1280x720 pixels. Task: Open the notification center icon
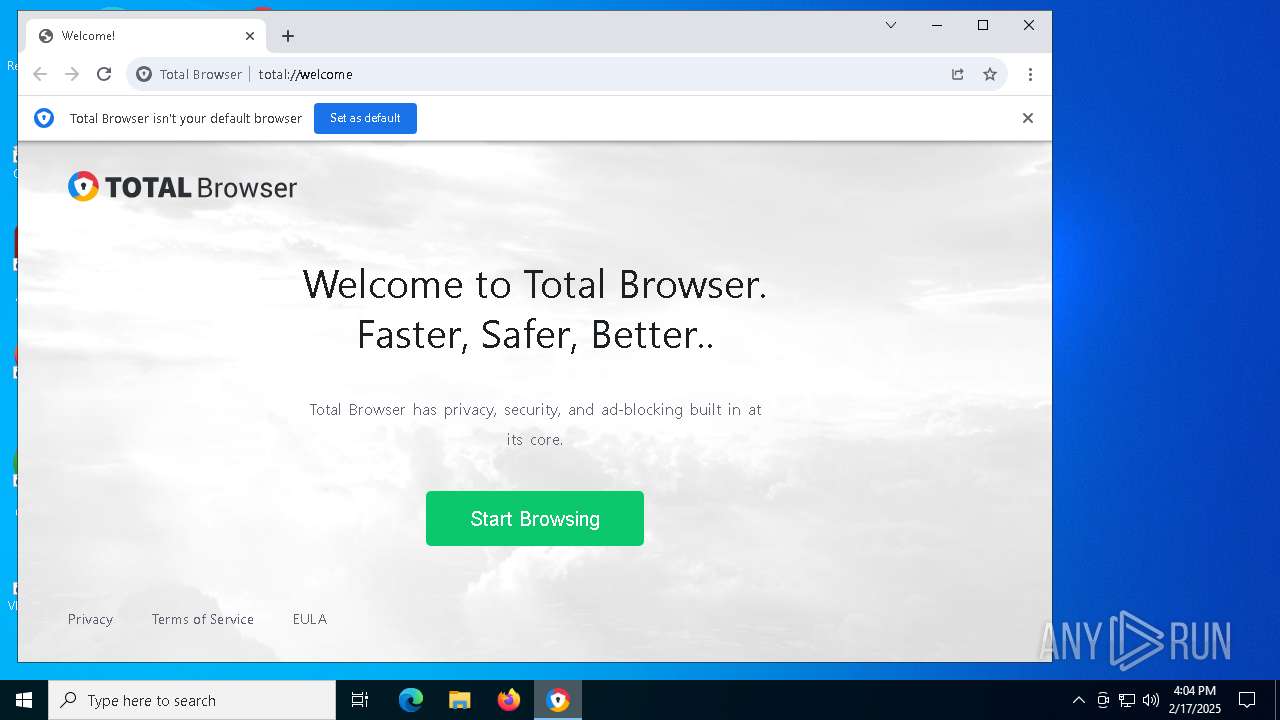click(1247, 700)
